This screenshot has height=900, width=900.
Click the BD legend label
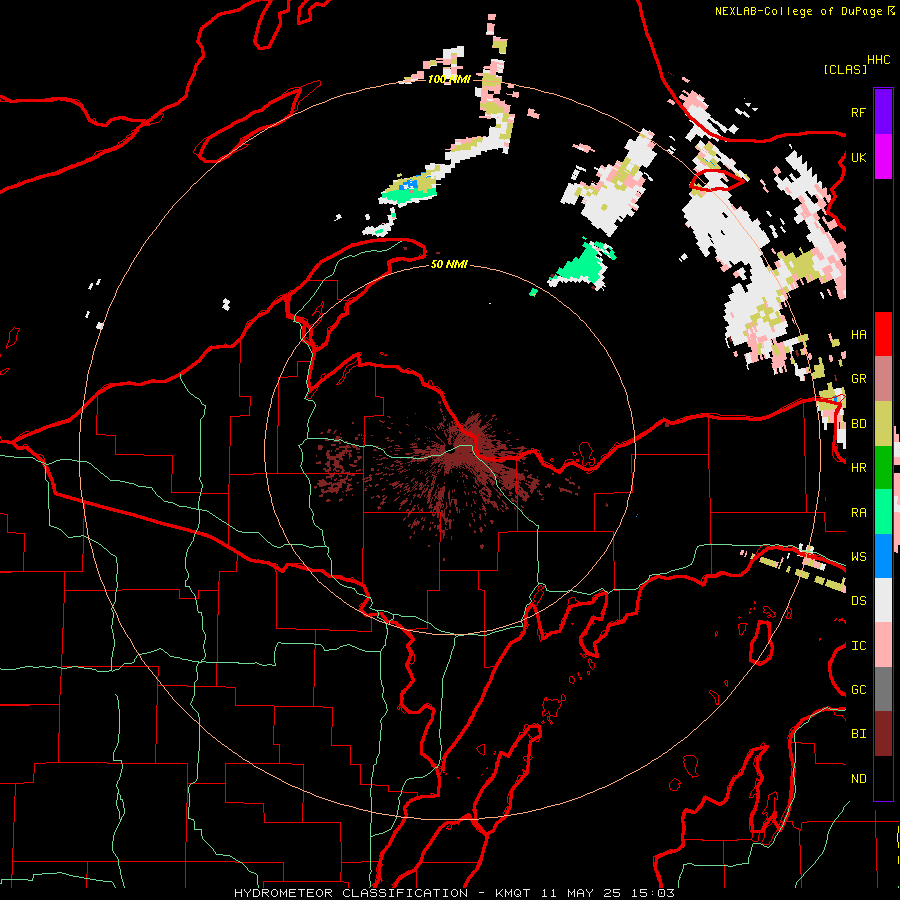click(x=858, y=424)
